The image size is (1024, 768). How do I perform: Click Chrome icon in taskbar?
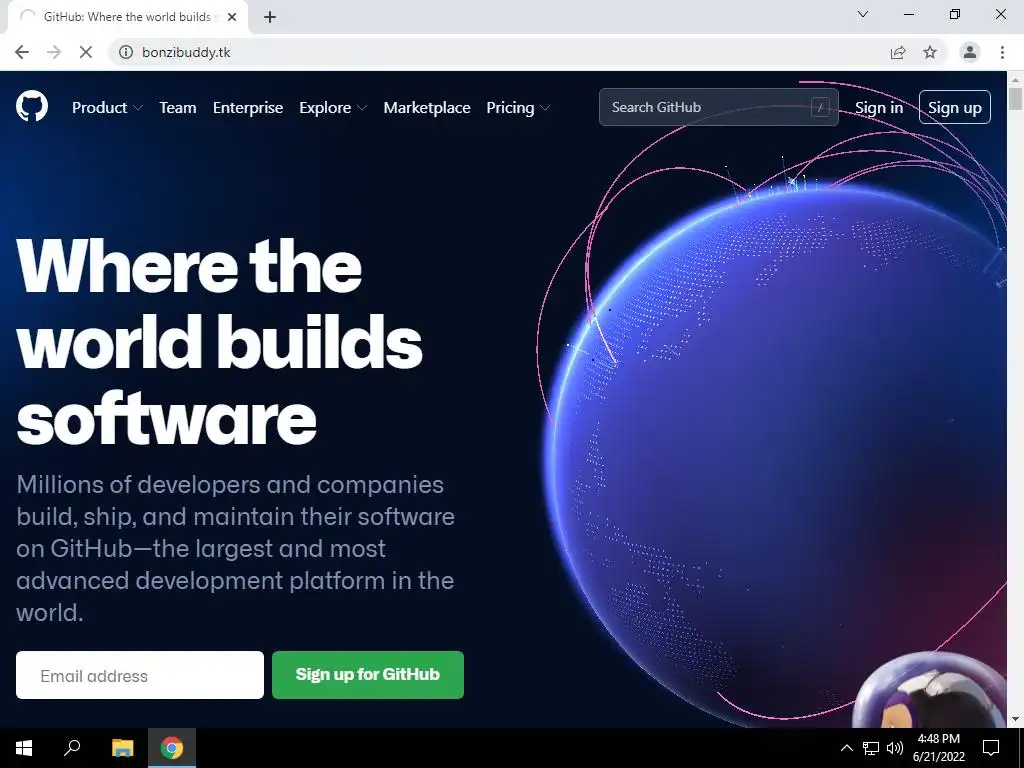172,748
